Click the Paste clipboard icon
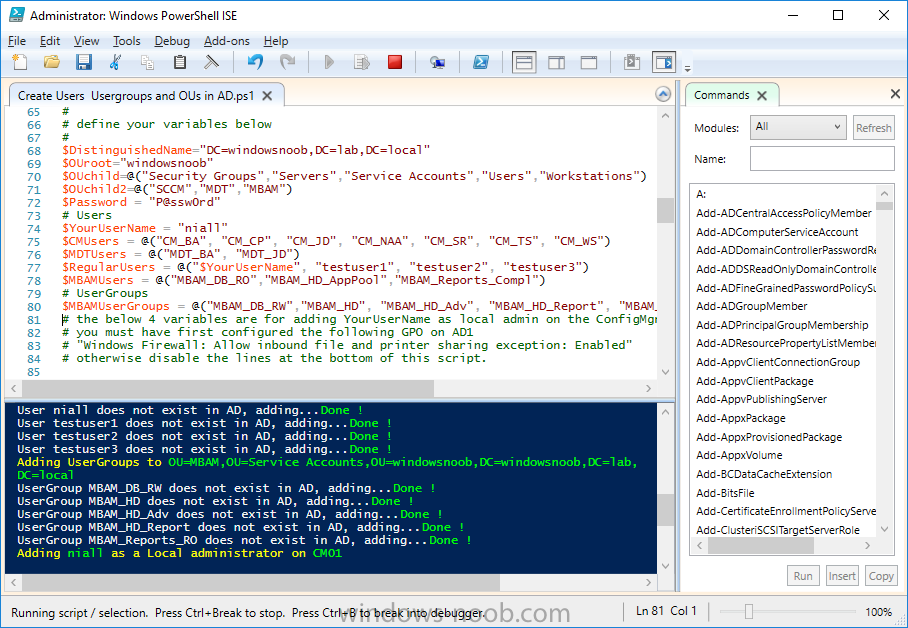This screenshot has width=908, height=628. 180,63
